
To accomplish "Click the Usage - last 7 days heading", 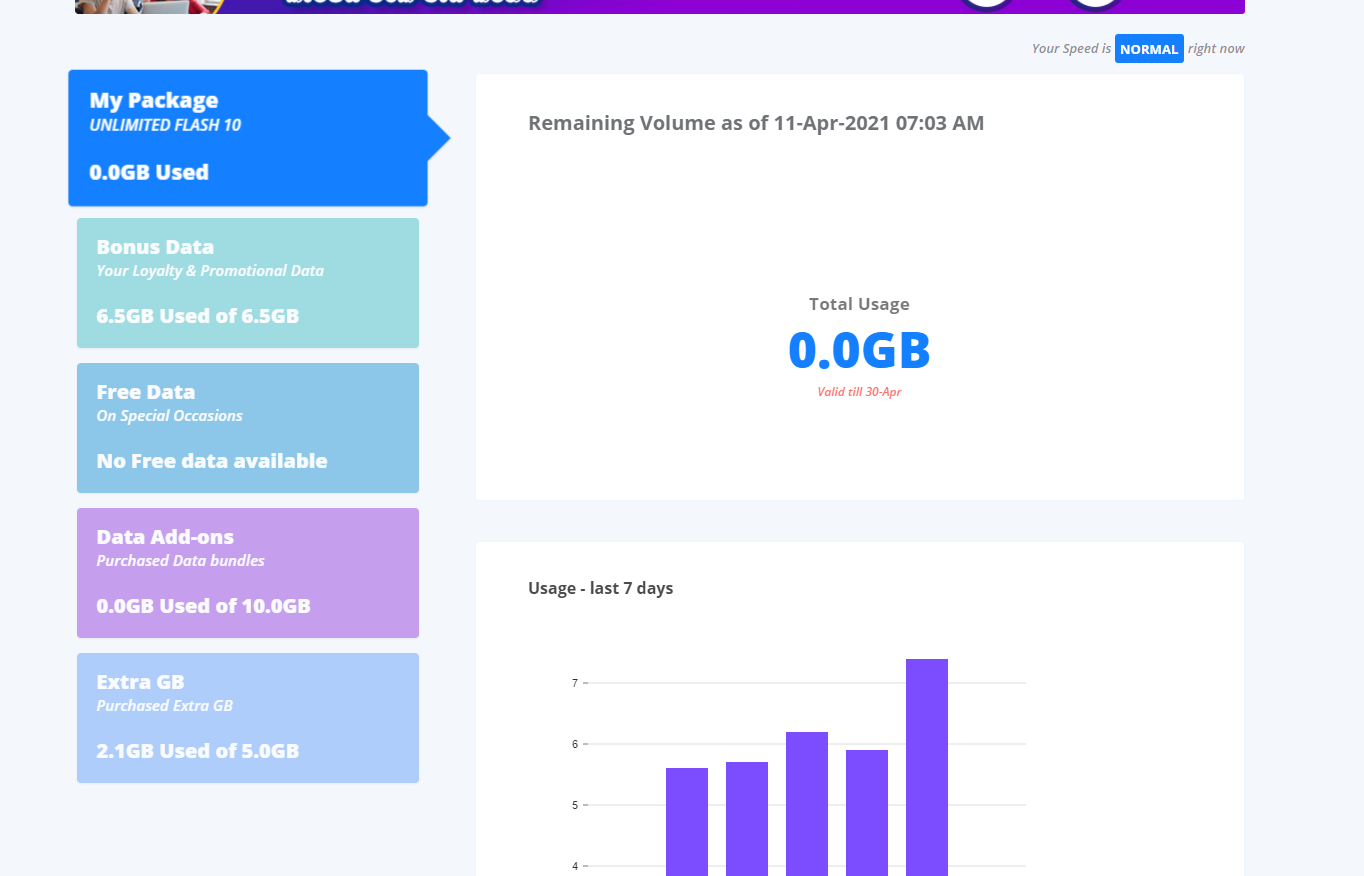I will tap(600, 588).
